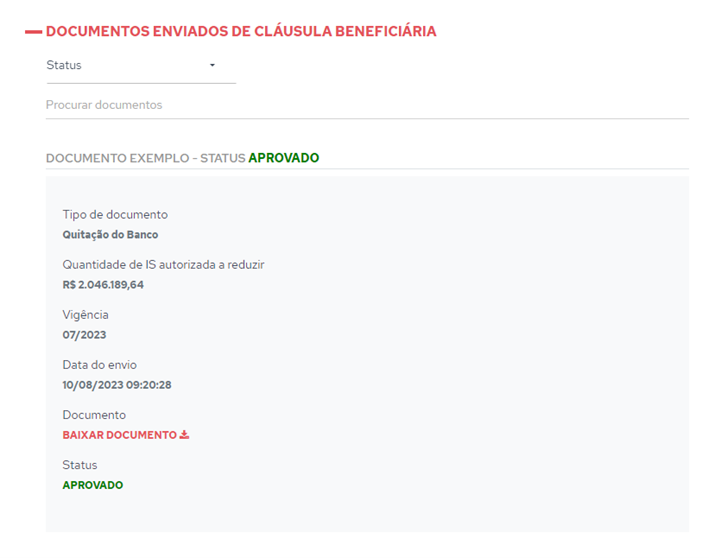Select the Vigência value 07/2023
This screenshot has width=709, height=558.
click(x=84, y=335)
